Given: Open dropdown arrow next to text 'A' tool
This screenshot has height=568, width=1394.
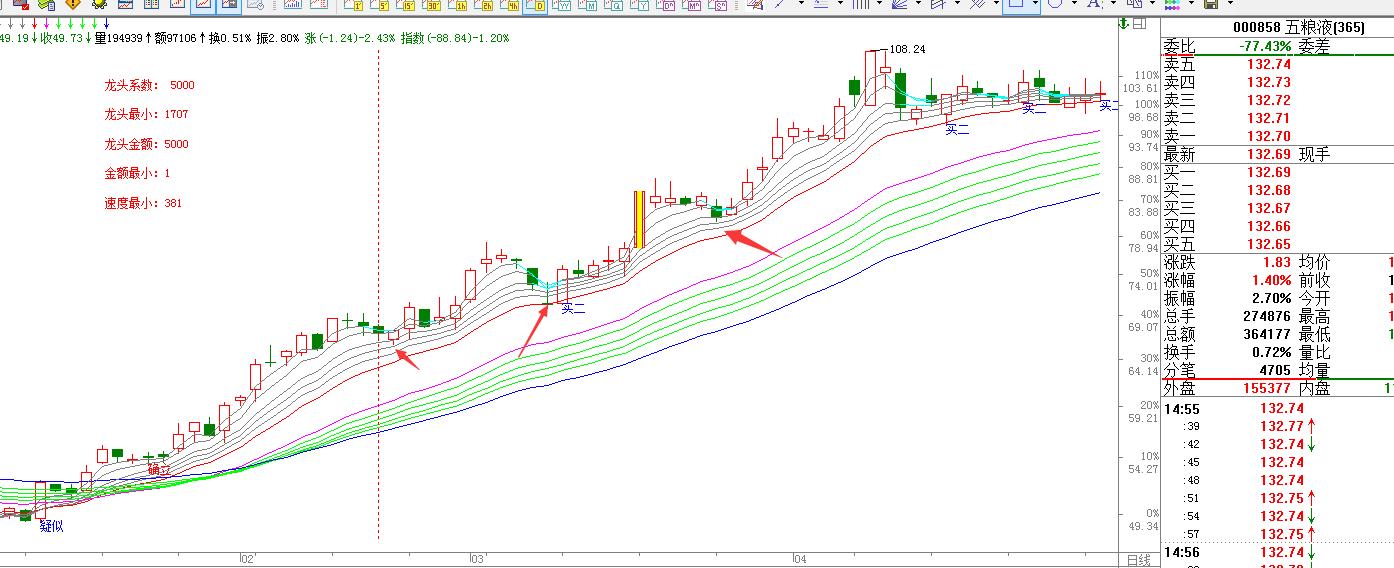Looking at the screenshot, I should [1115, 5].
